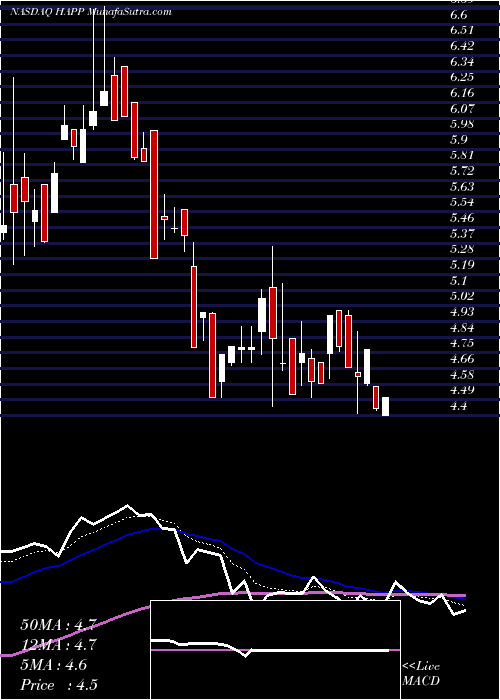Viewport: 500px width, 700px height.
Task: Click the 5.37 price axis label
Action: [462, 234]
